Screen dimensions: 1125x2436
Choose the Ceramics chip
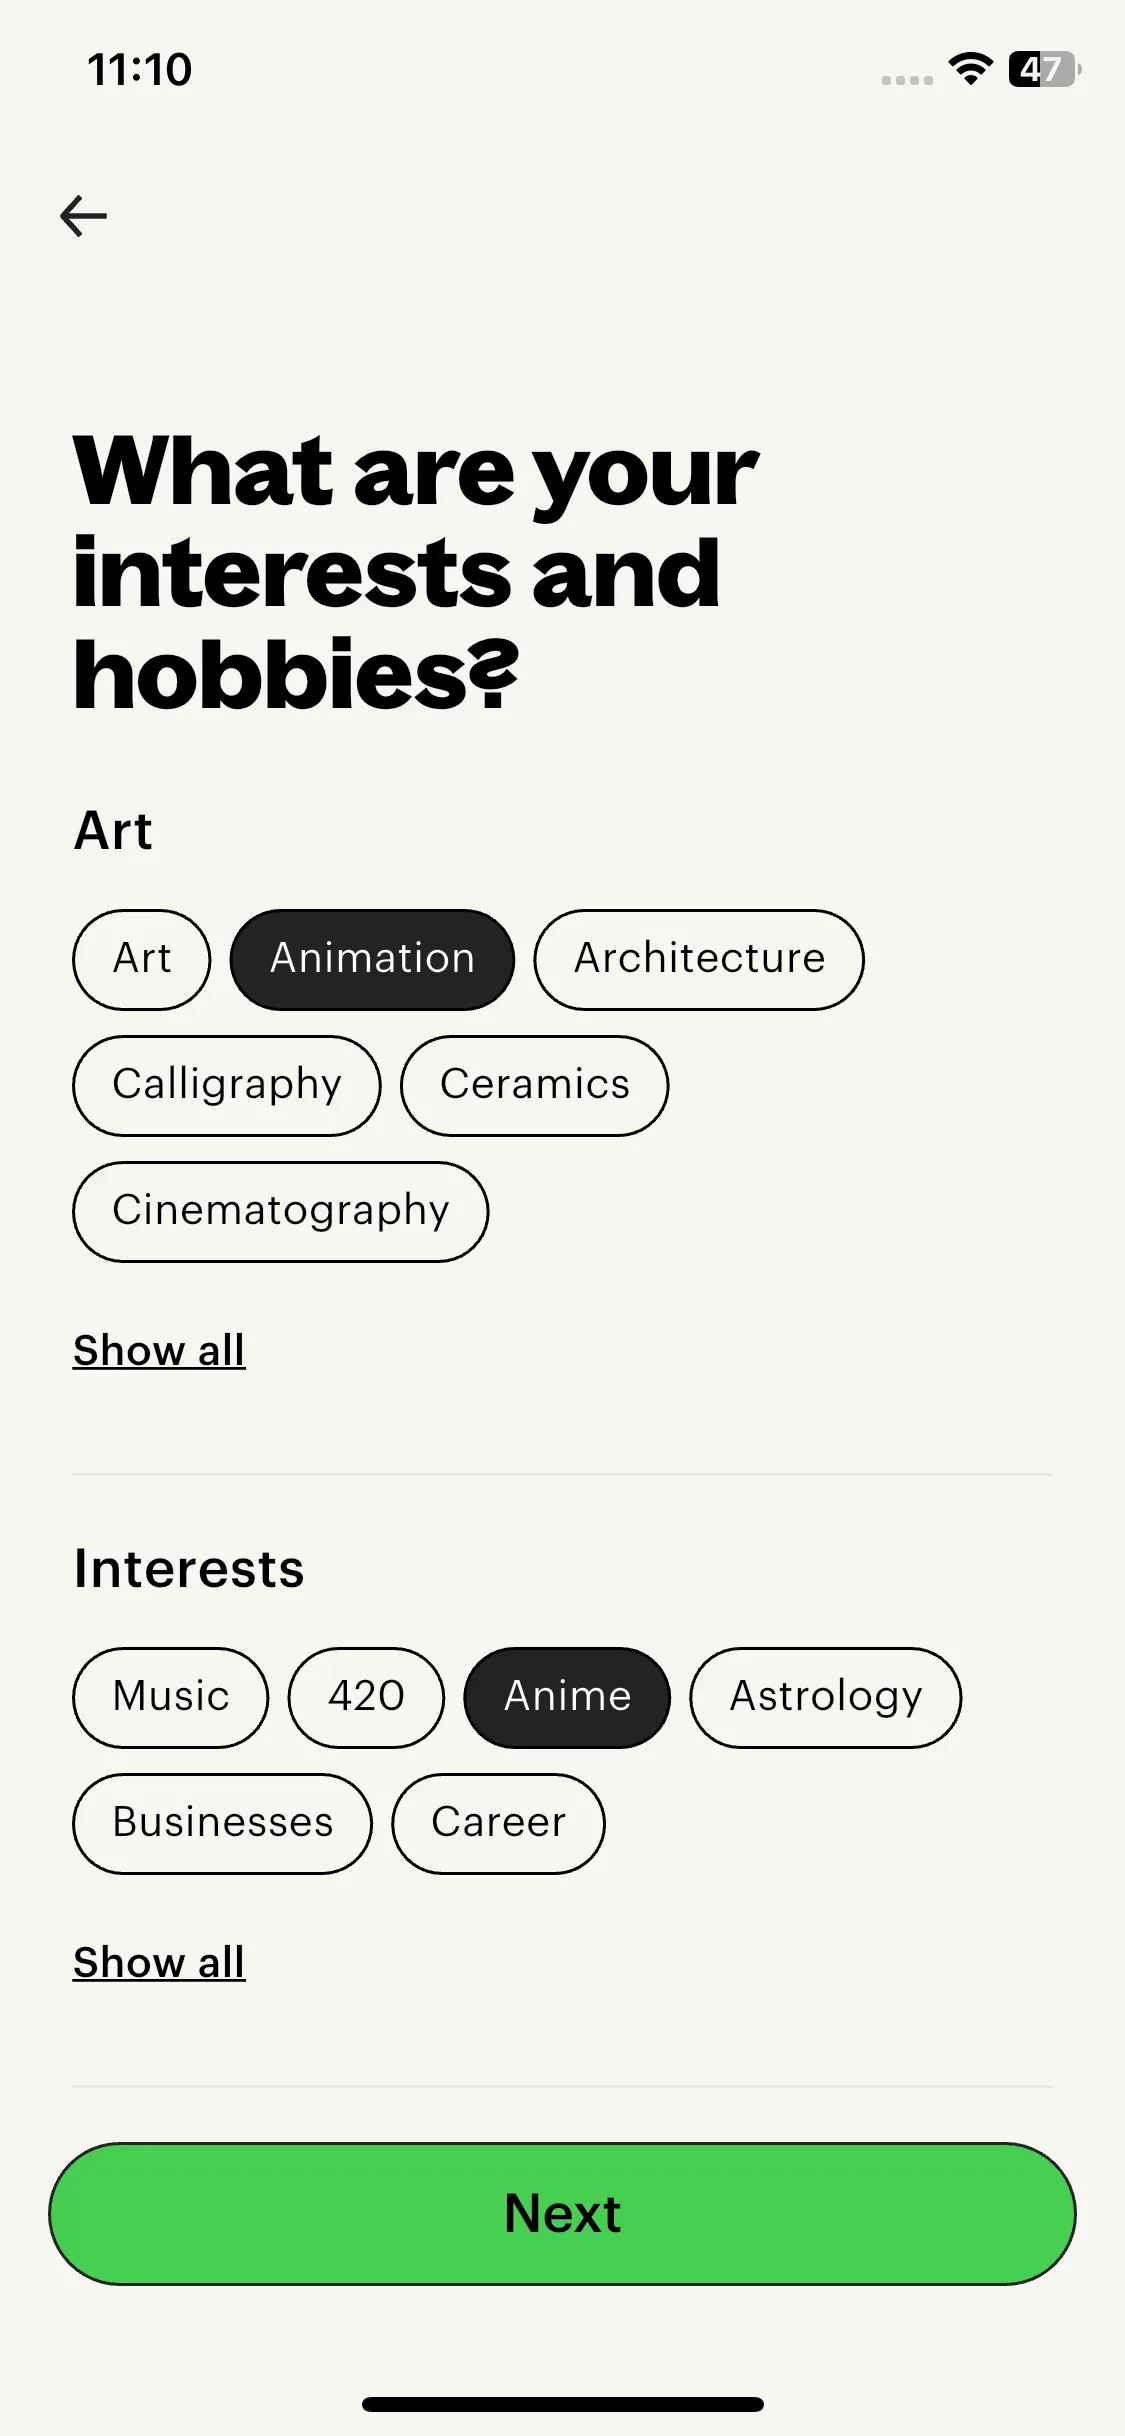[x=535, y=1085]
